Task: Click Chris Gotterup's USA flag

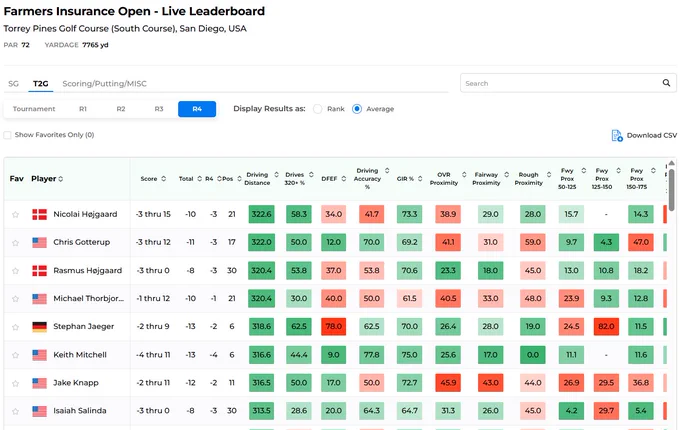Action: click(39, 242)
